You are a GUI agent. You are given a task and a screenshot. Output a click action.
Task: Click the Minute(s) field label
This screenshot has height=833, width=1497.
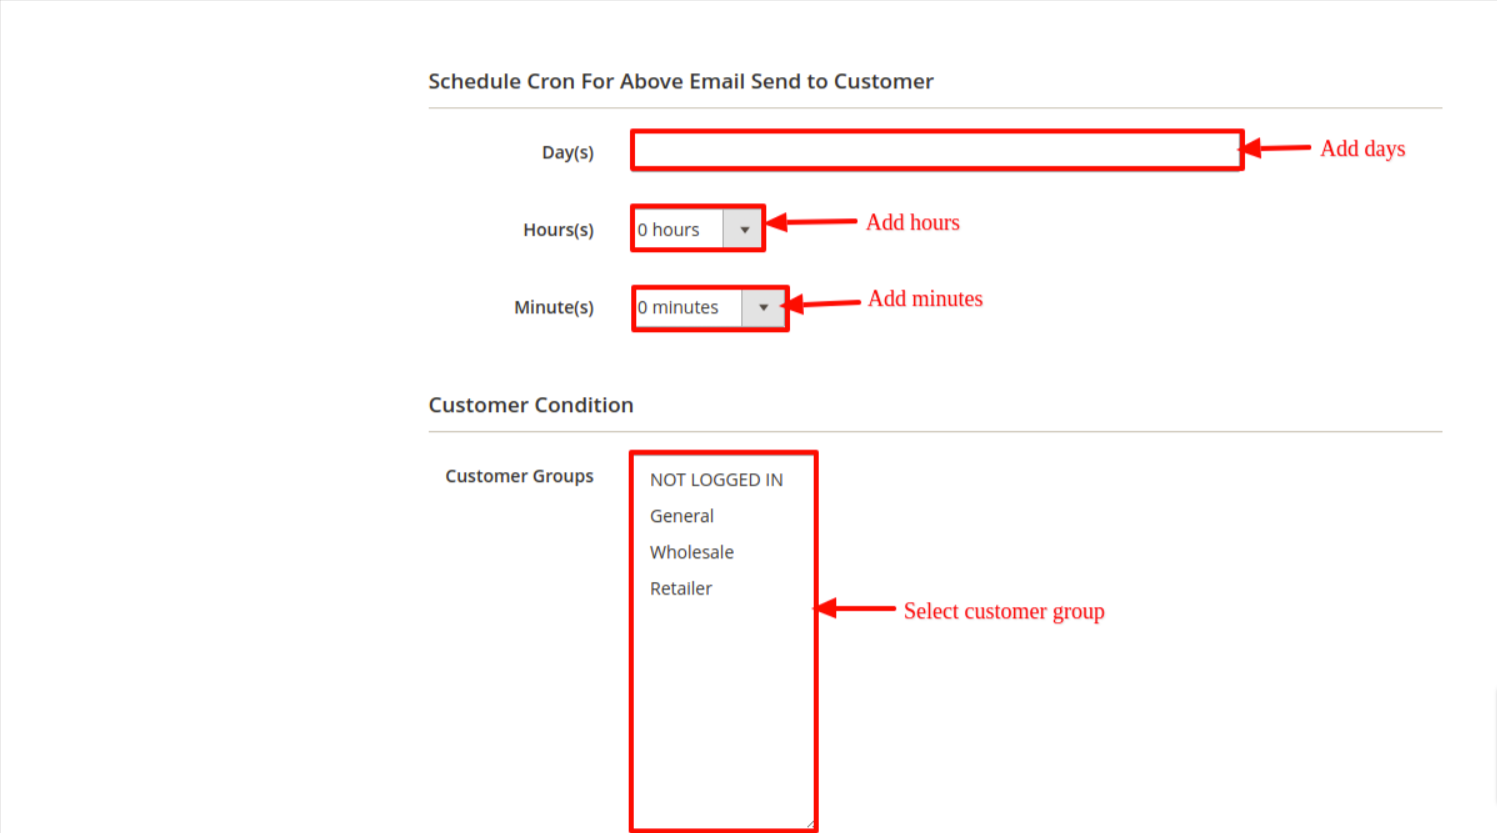tap(554, 308)
